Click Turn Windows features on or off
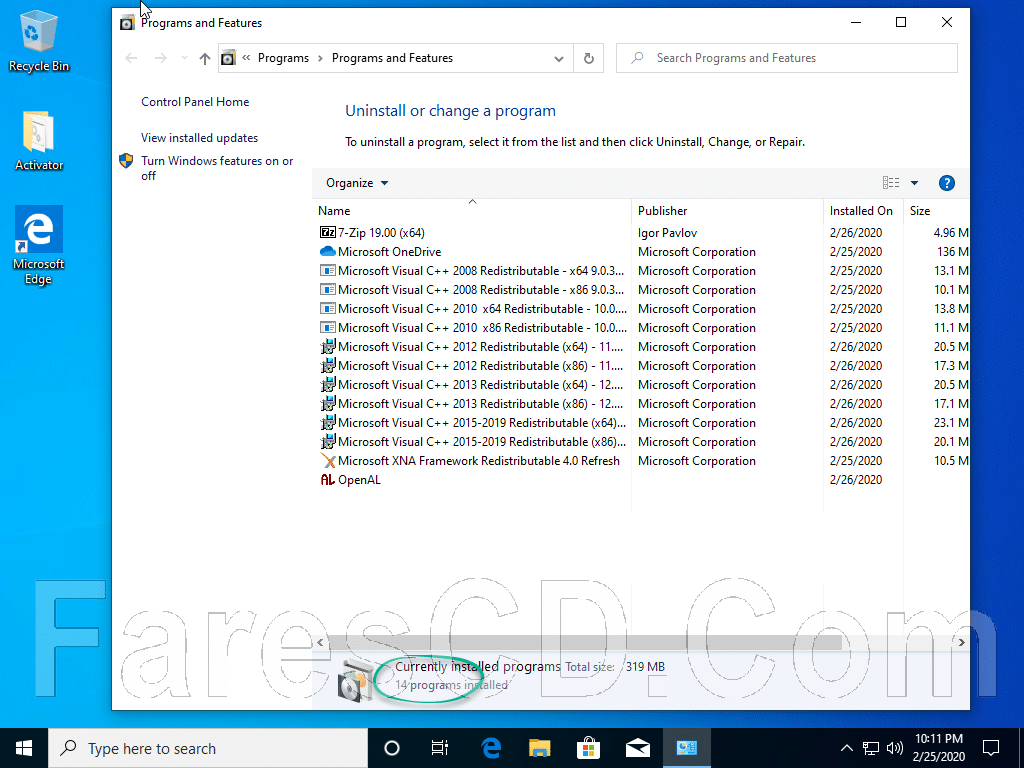The width and height of the screenshot is (1024, 768). [x=217, y=168]
